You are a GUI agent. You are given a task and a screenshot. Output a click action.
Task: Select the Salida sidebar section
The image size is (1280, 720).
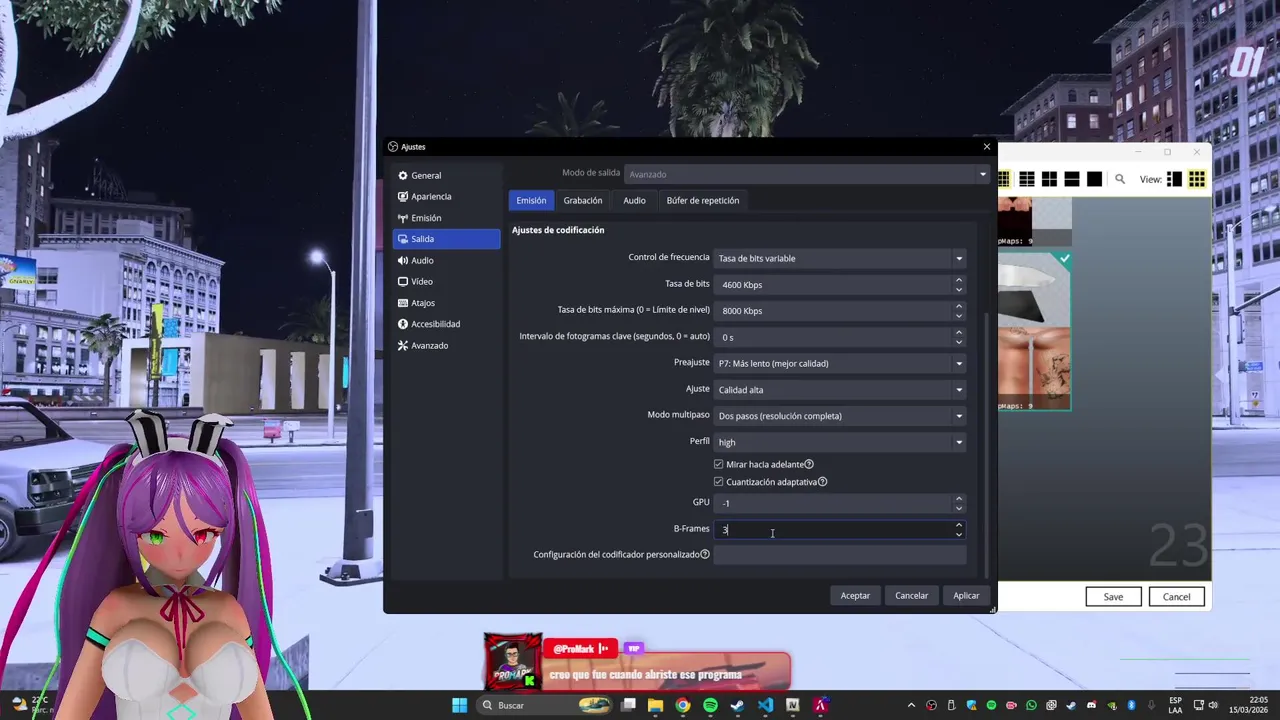tap(446, 239)
